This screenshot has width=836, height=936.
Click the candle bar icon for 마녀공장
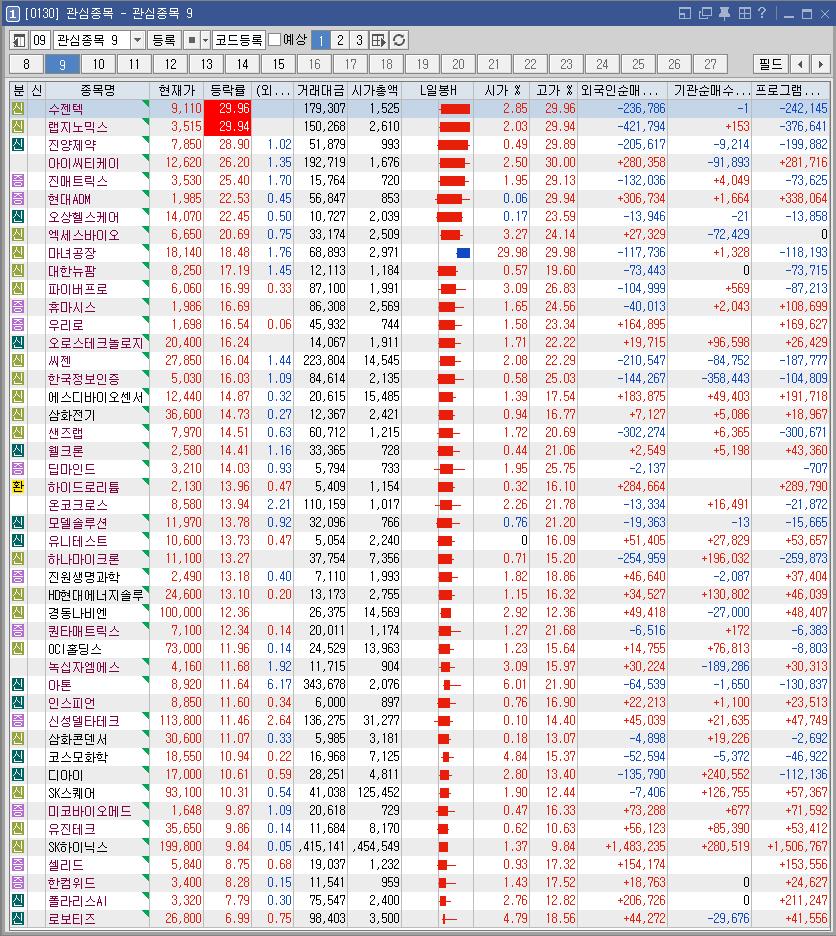click(463, 253)
